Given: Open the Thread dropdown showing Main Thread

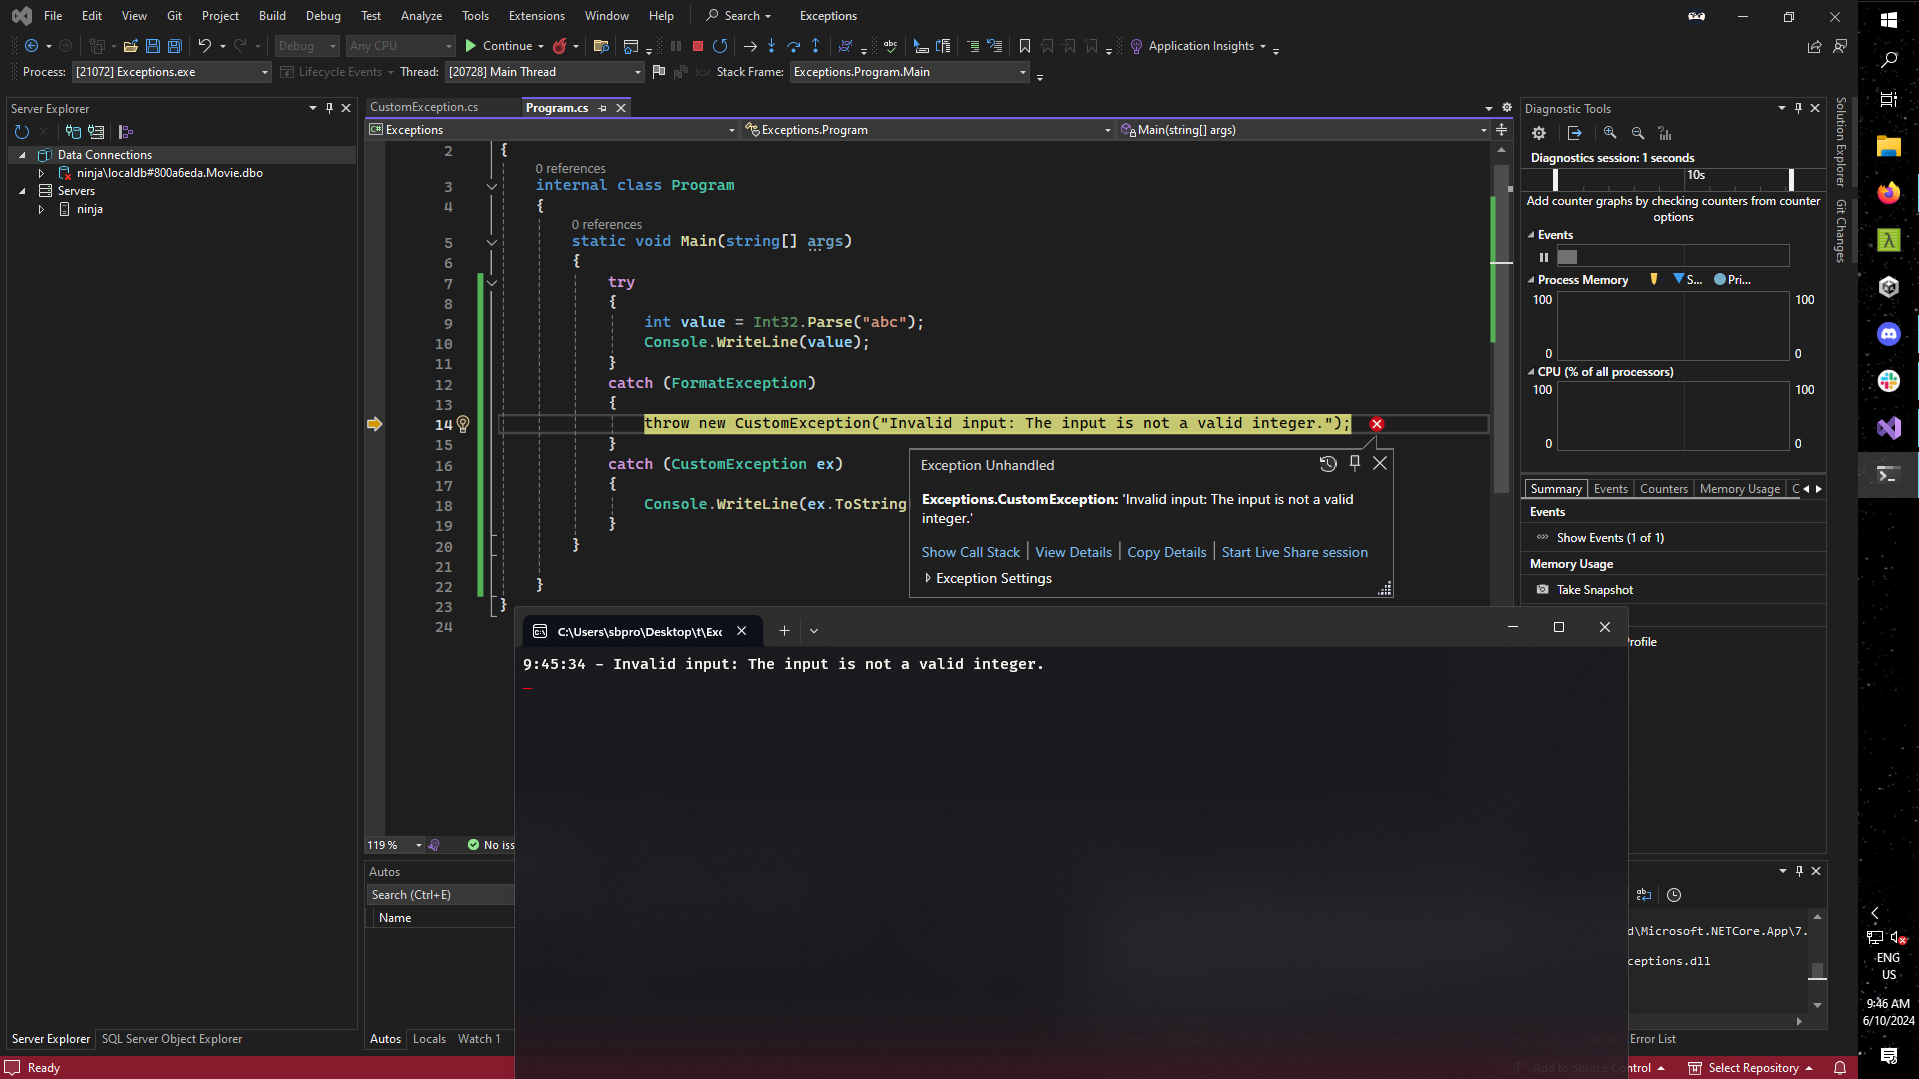Looking at the screenshot, I should coord(544,72).
